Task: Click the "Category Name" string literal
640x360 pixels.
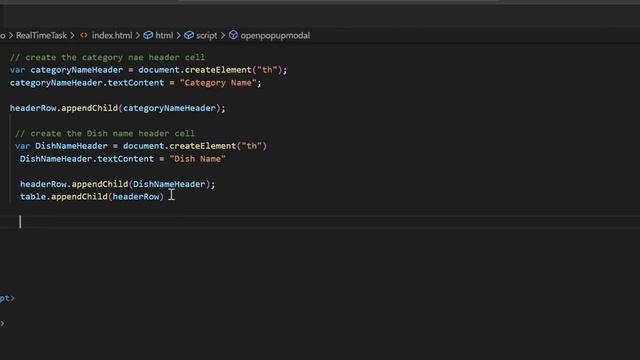Action: tap(218, 83)
